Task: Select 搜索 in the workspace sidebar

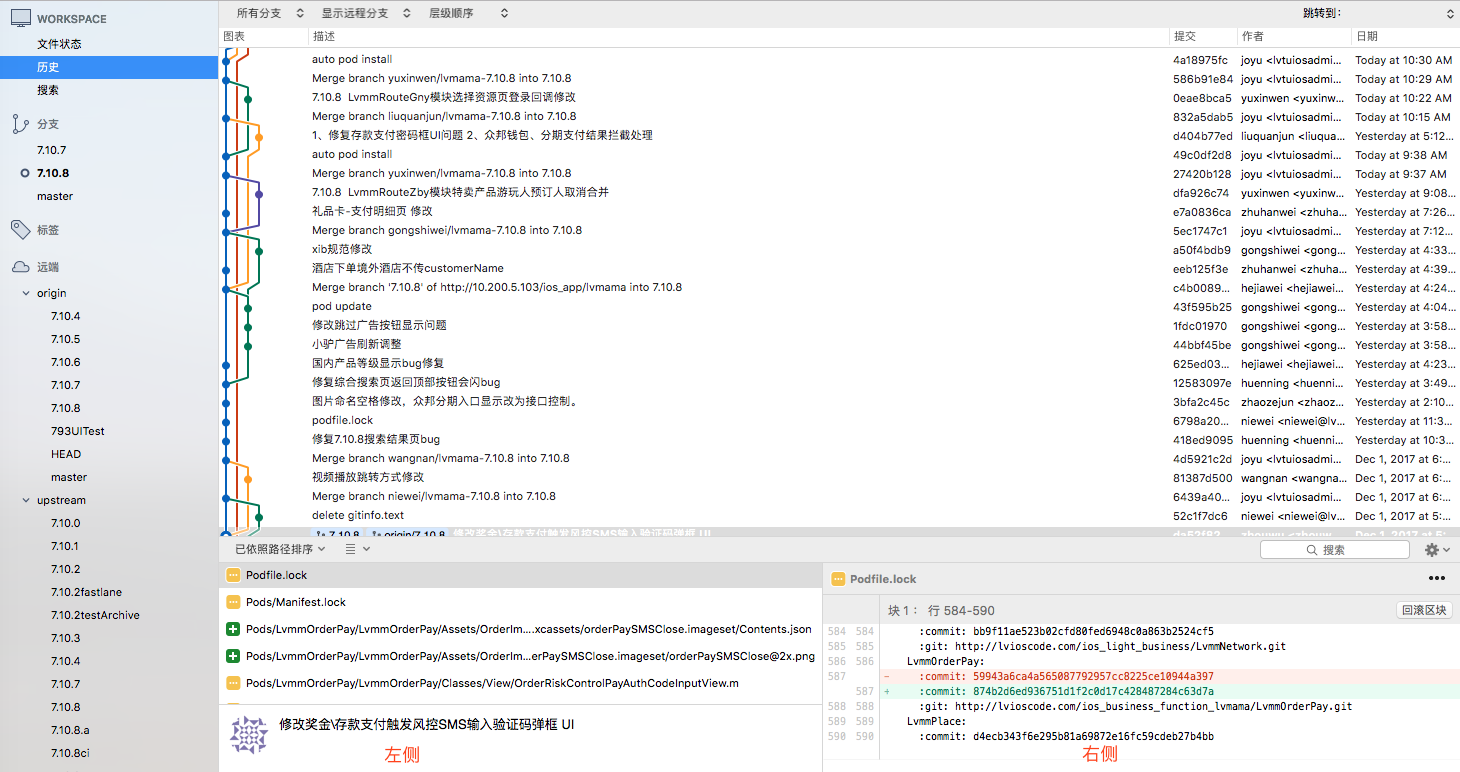Action: pyautogui.click(x=48, y=90)
